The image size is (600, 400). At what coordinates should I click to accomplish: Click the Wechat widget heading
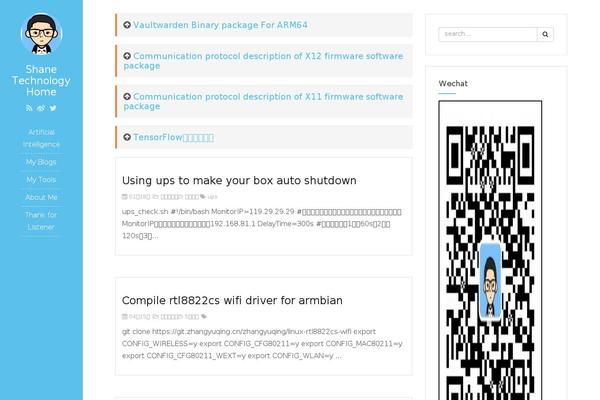[453, 83]
